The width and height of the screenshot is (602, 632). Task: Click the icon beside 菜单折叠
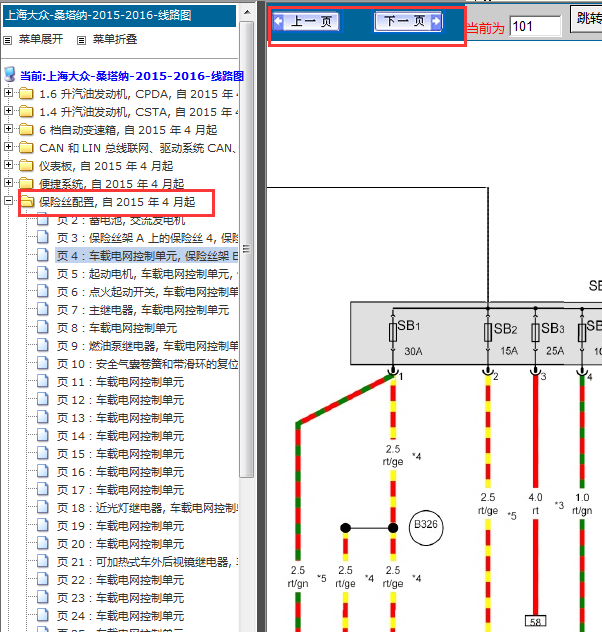coord(81,40)
